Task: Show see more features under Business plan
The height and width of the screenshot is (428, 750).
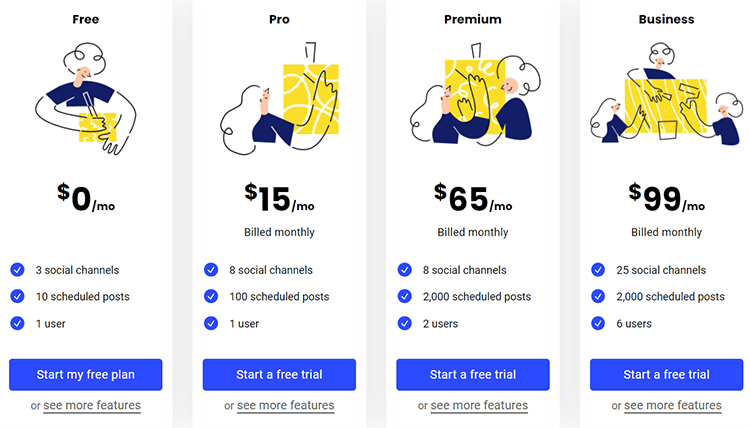Action: 672,406
